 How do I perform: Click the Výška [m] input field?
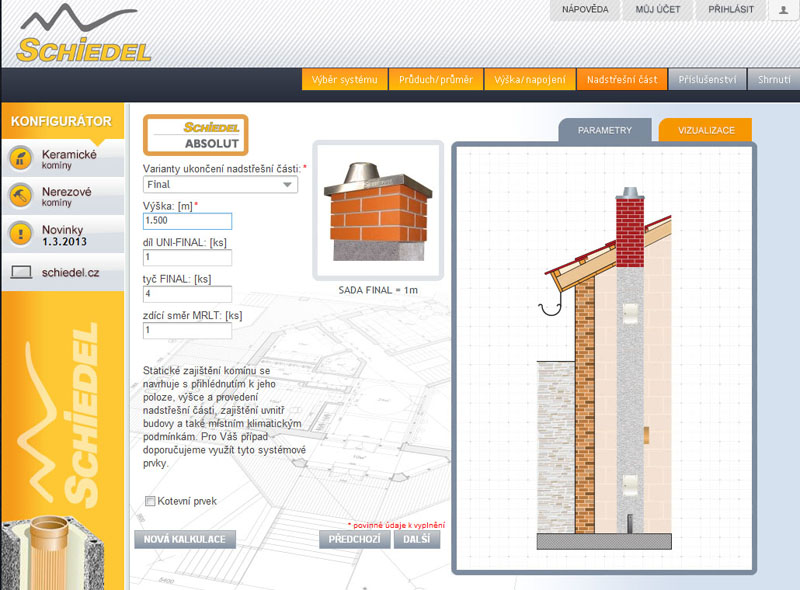point(187,221)
